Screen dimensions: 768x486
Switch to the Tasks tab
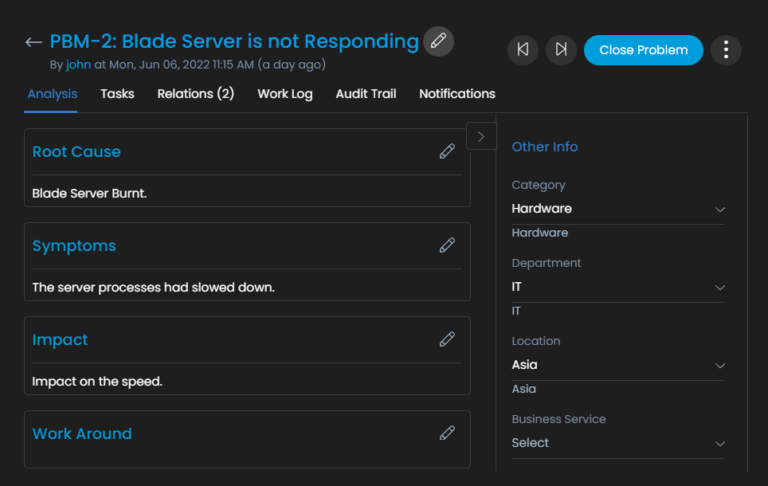pos(117,94)
